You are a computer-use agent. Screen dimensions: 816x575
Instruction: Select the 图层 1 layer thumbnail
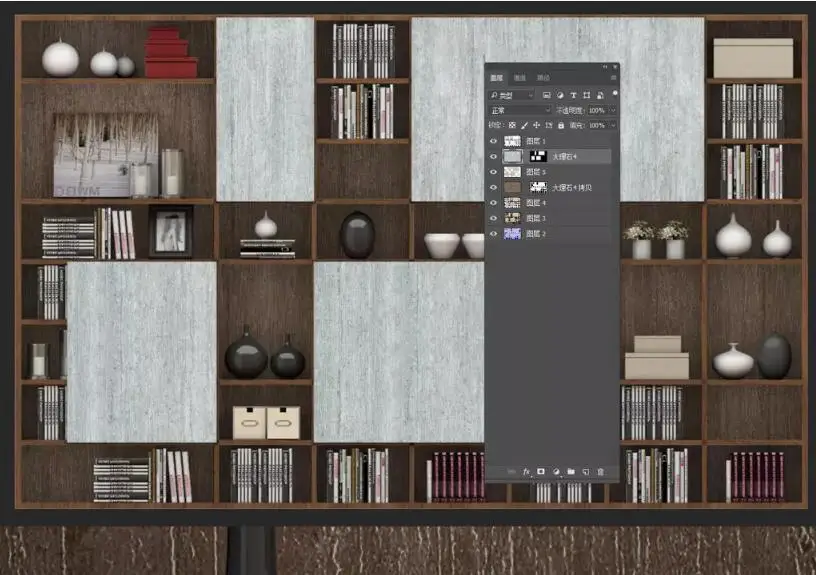[512, 141]
